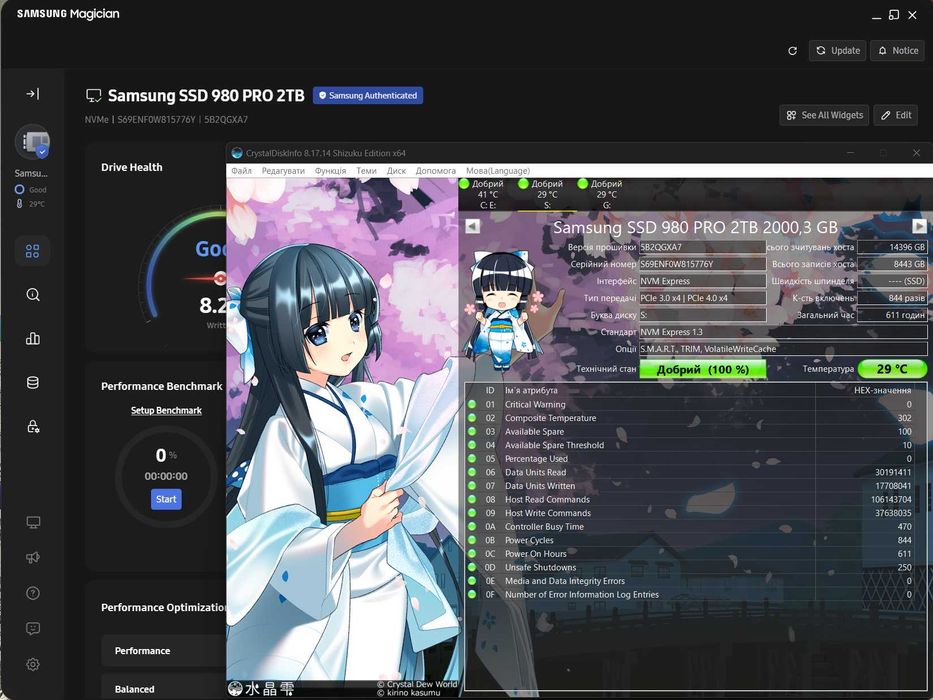The image size is (933, 700).
Task: Click total host reads value 14396 GB
Action: pos(892,247)
